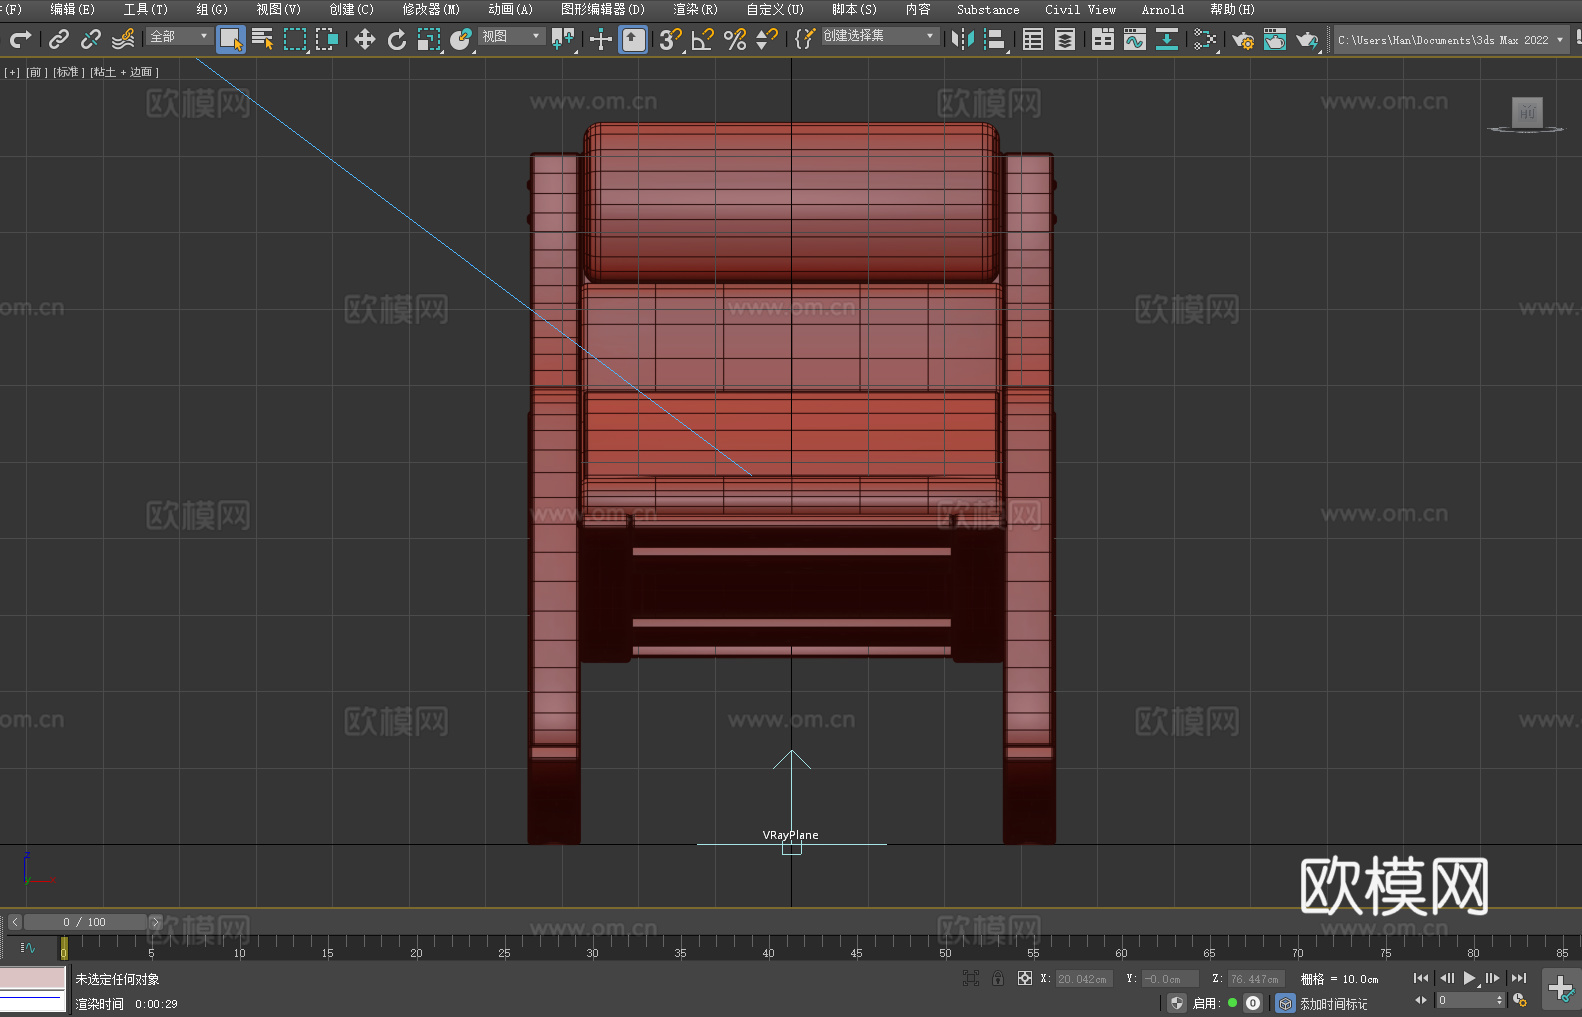Click the Set Key plus button
The image size is (1582, 1017).
click(x=1560, y=989)
